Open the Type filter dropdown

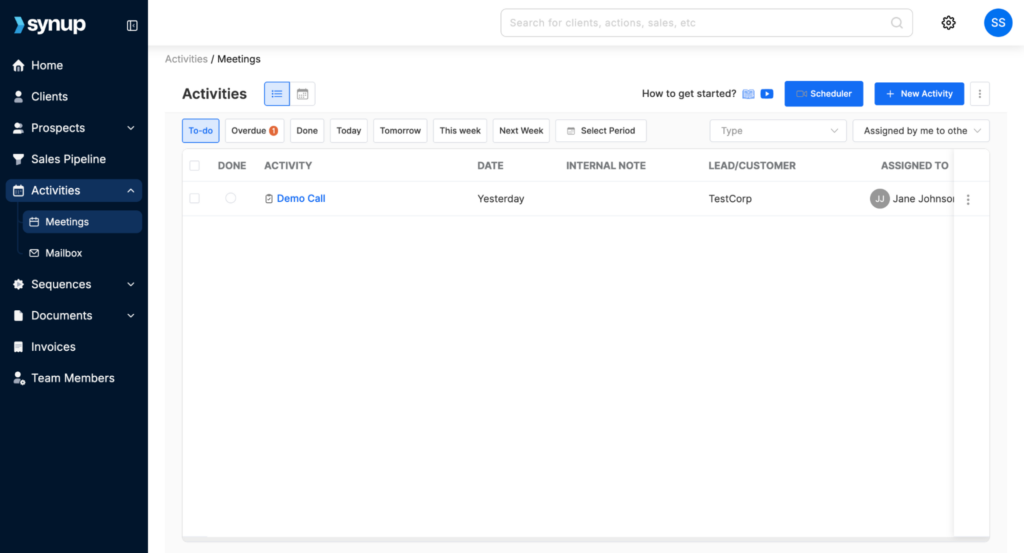[778, 131]
